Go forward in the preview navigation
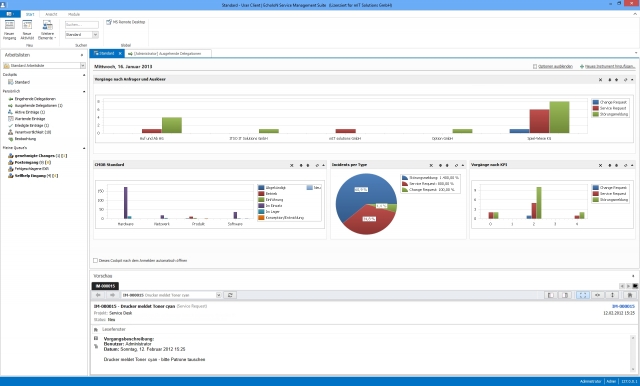Image resolution: width=640 pixels, height=386 pixels. tap(112, 295)
